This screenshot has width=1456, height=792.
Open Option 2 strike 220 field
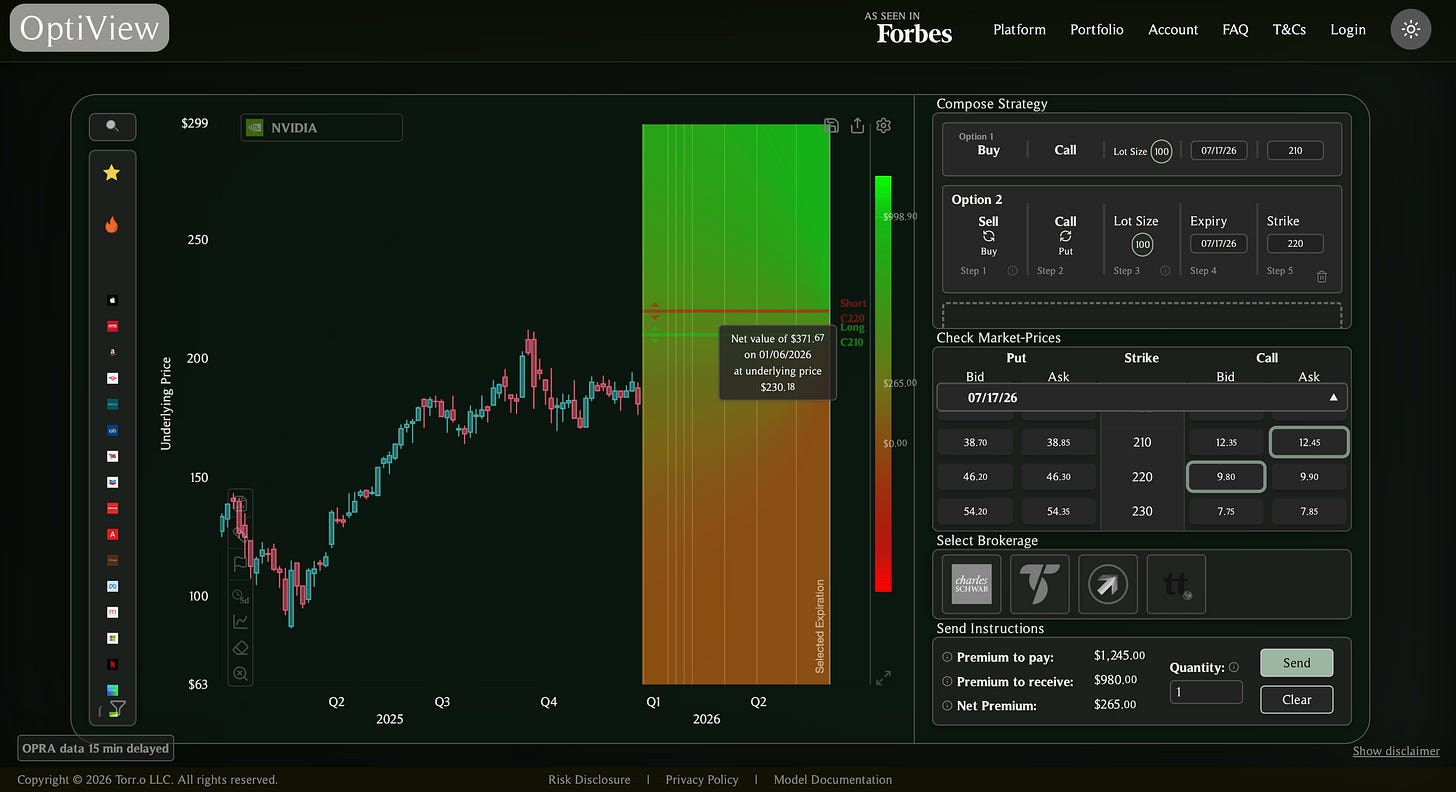coord(1295,243)
